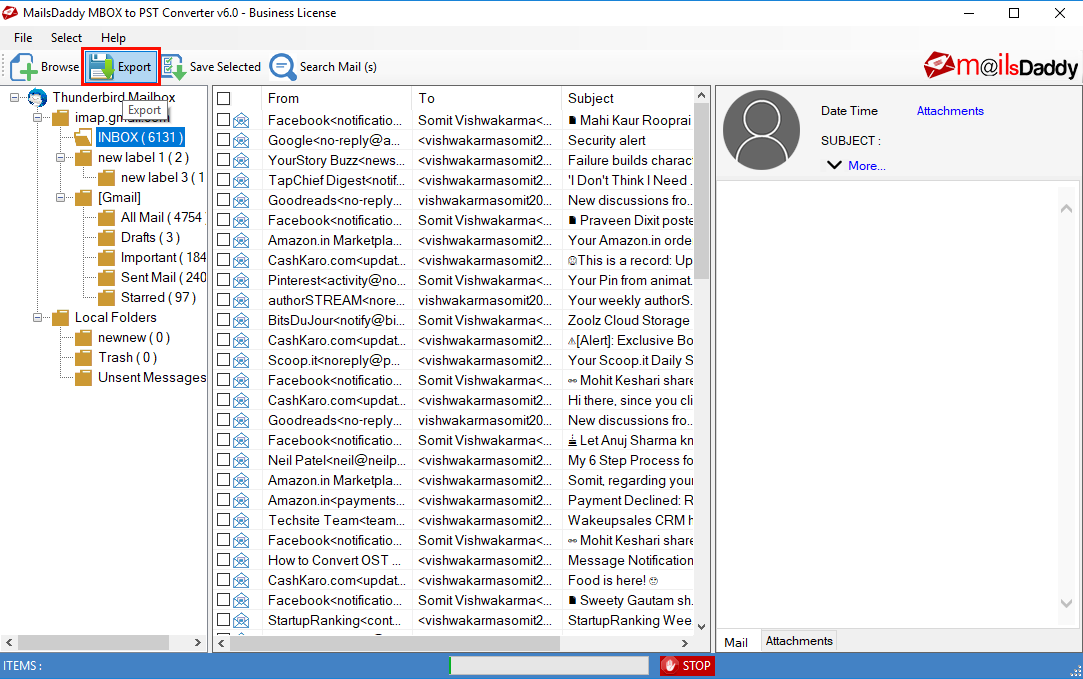
Task: Expand the More... chevron in preview header
Action: coord(834,165)
